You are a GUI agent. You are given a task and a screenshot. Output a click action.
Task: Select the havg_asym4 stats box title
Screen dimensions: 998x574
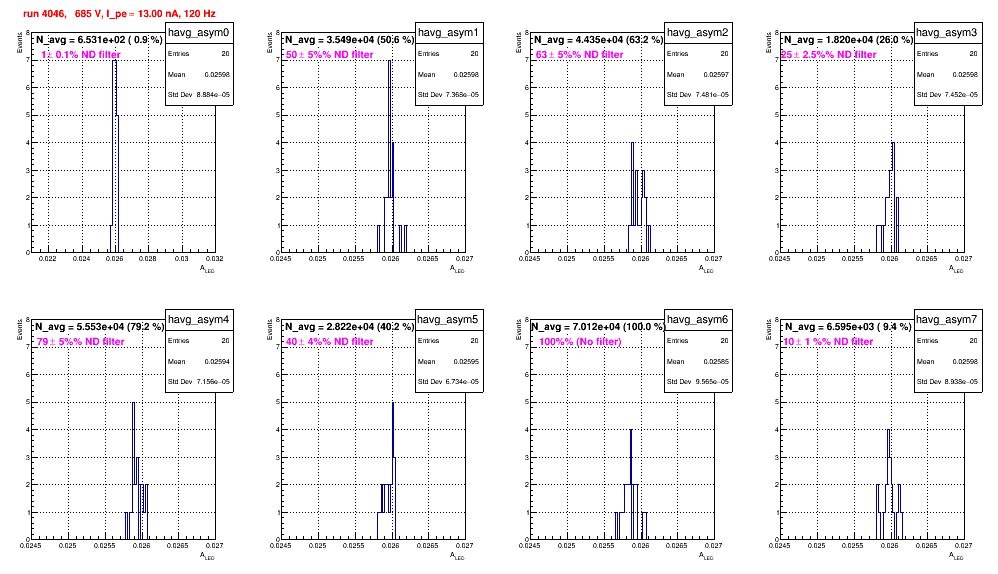[x=199, y=319]
